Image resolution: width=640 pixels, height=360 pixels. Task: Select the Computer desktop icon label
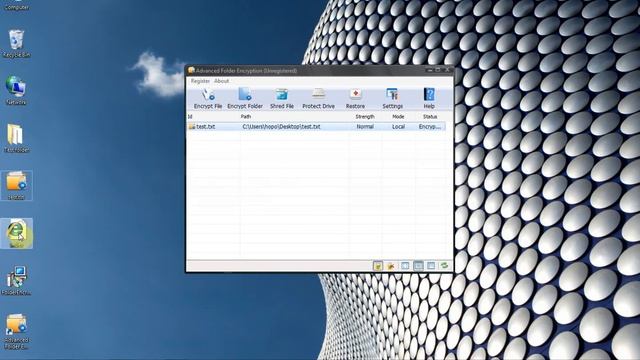(16, 7)
